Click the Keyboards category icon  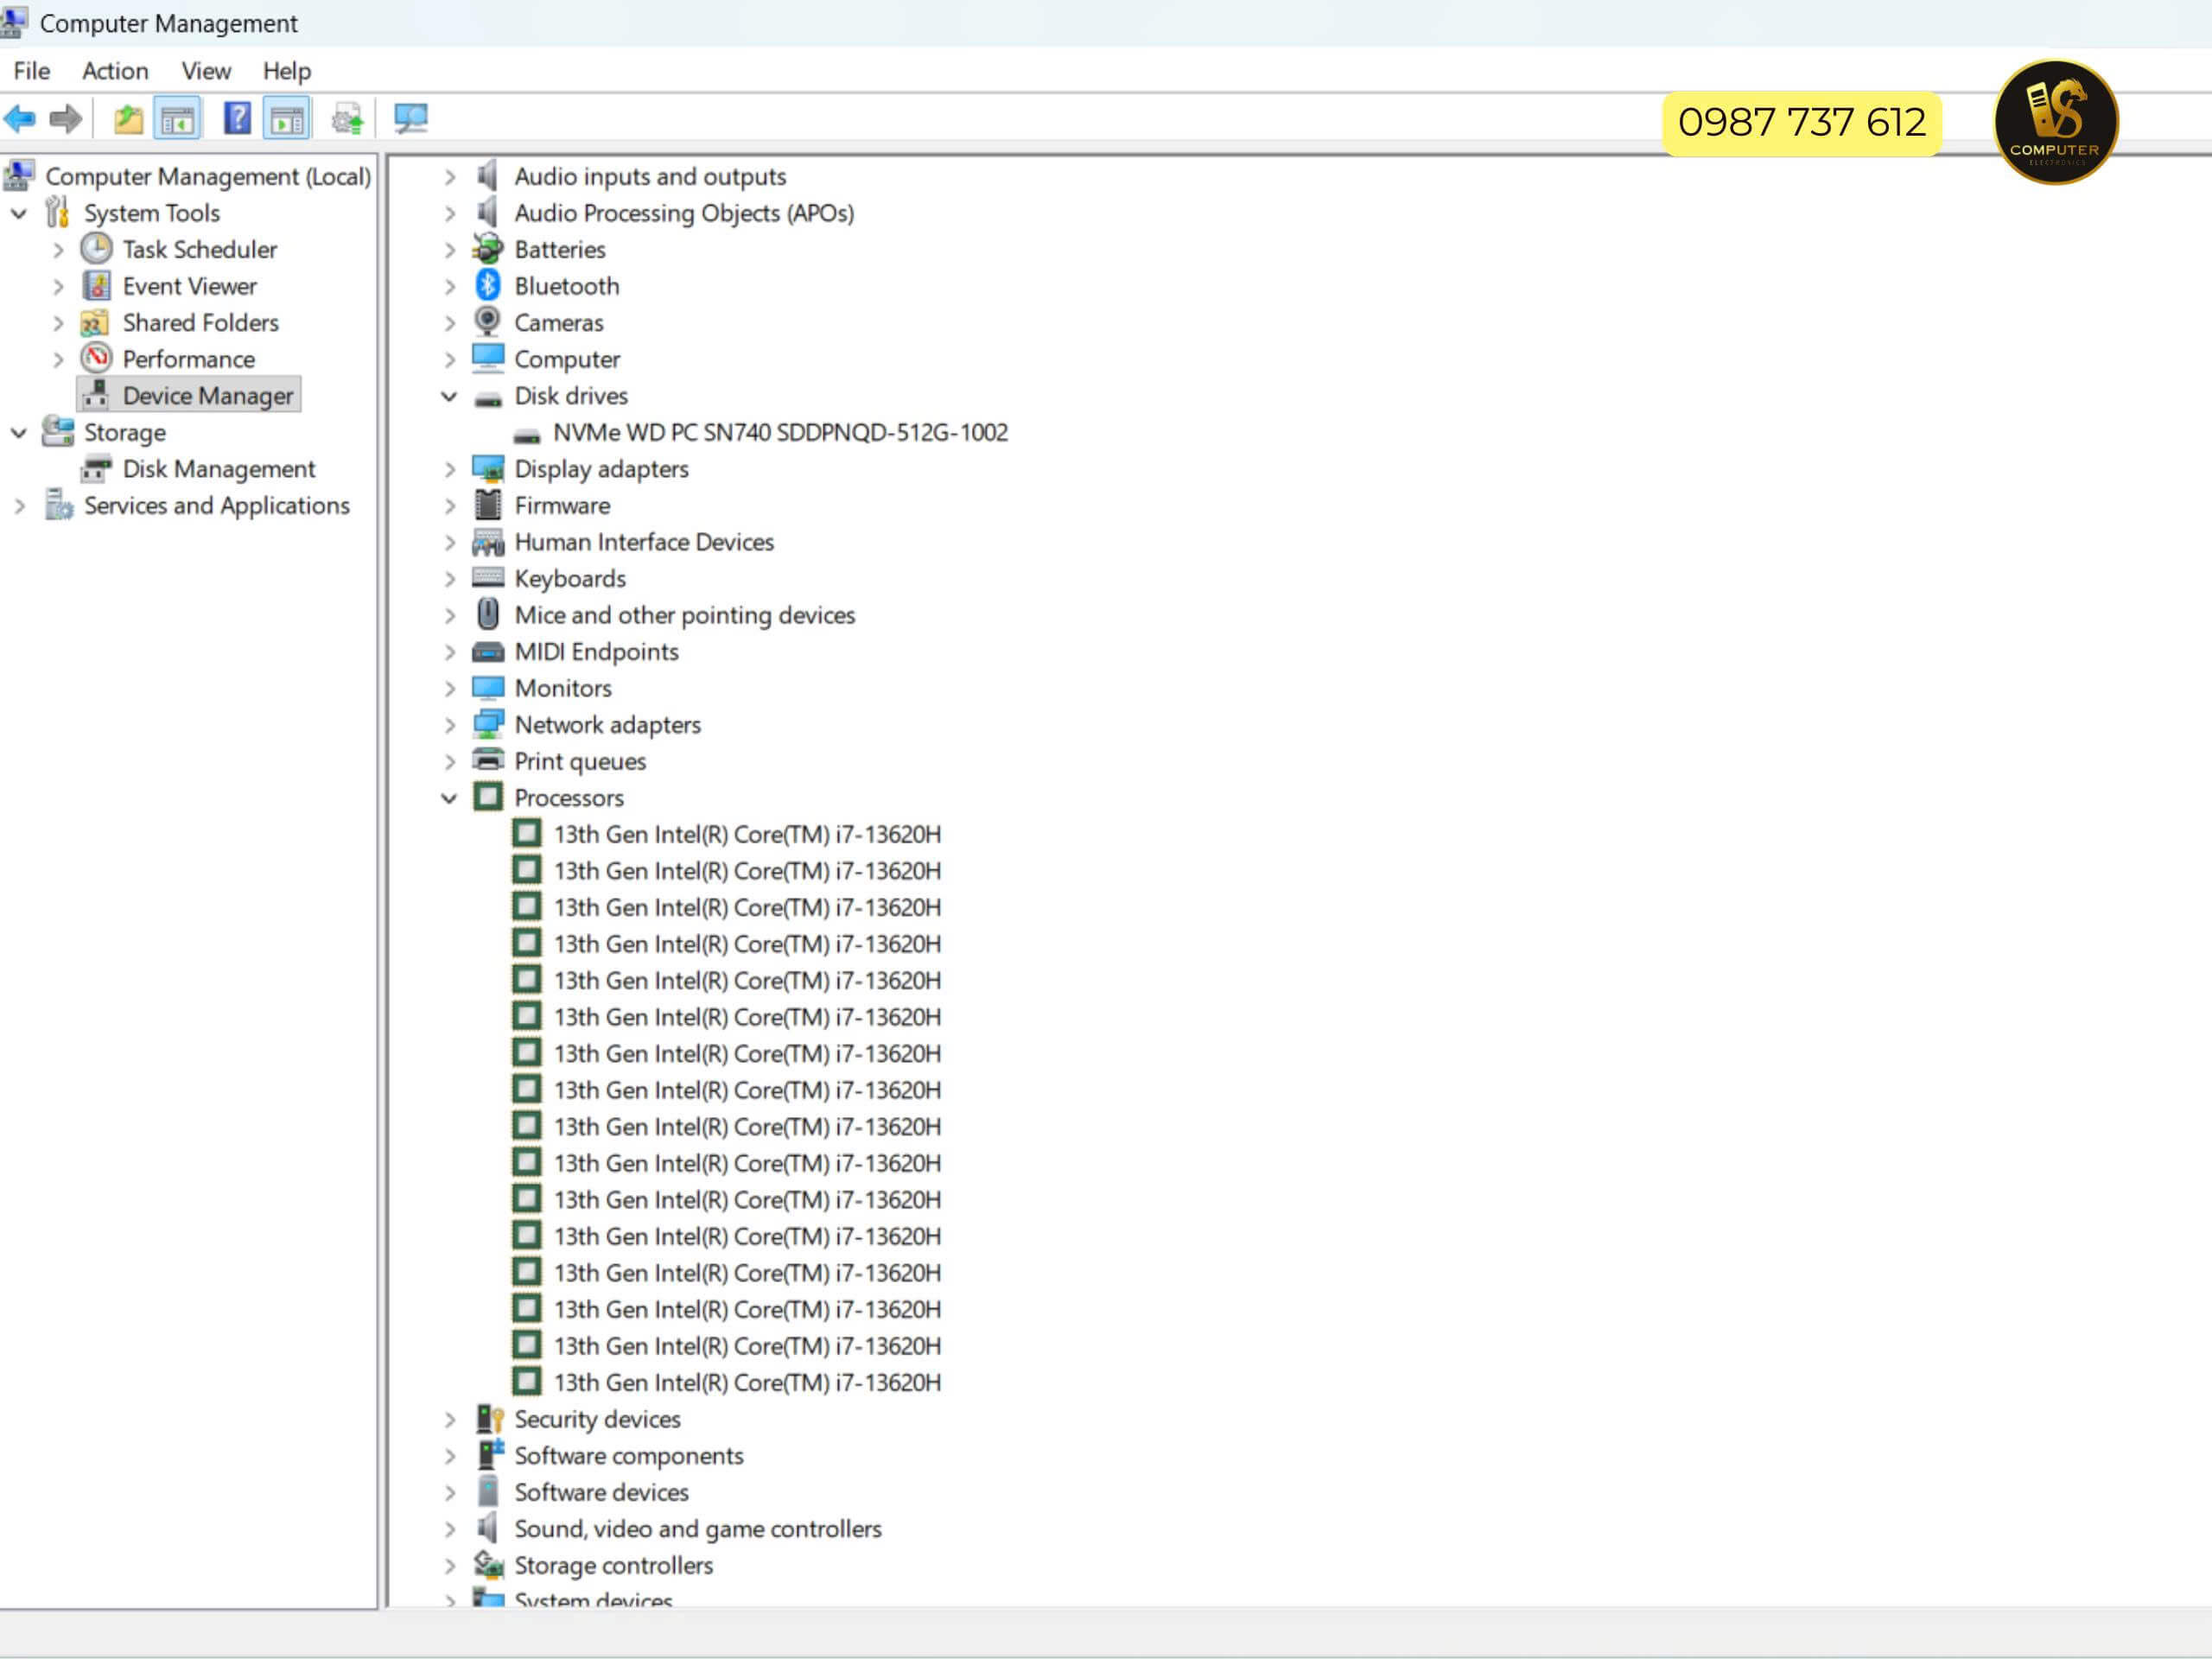[488, 578]
